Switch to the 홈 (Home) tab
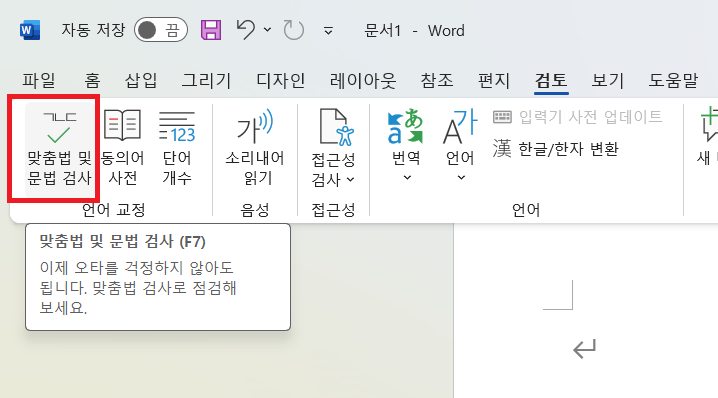This screenshot has width=718, height=398. click(92, 81)
